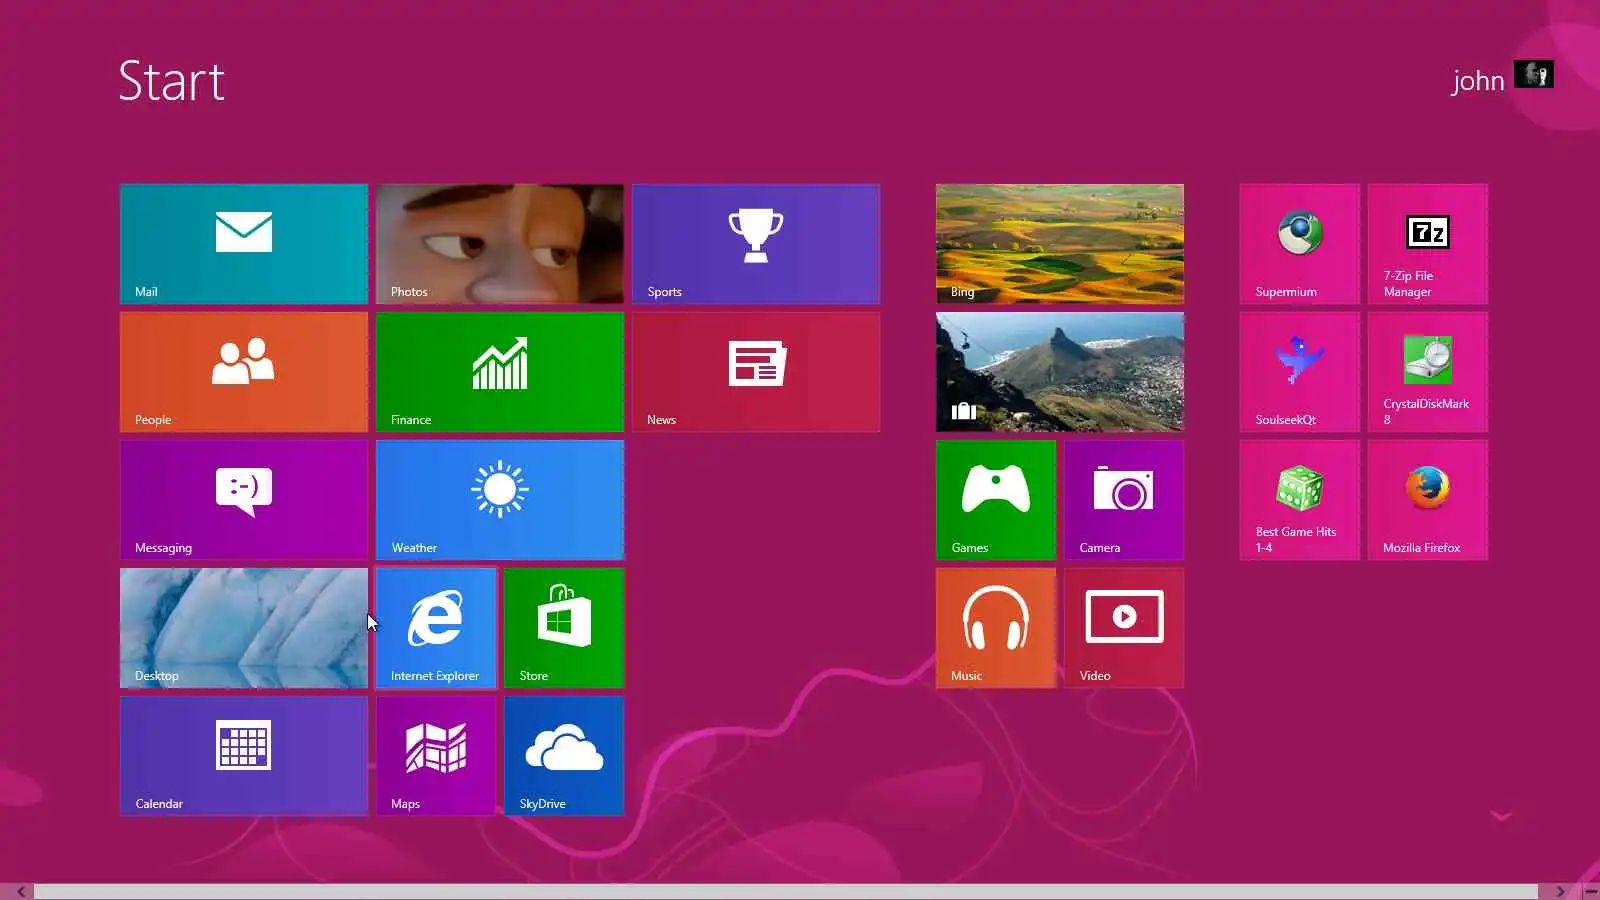Launch Supermium browser tile

pos(1300,244)
